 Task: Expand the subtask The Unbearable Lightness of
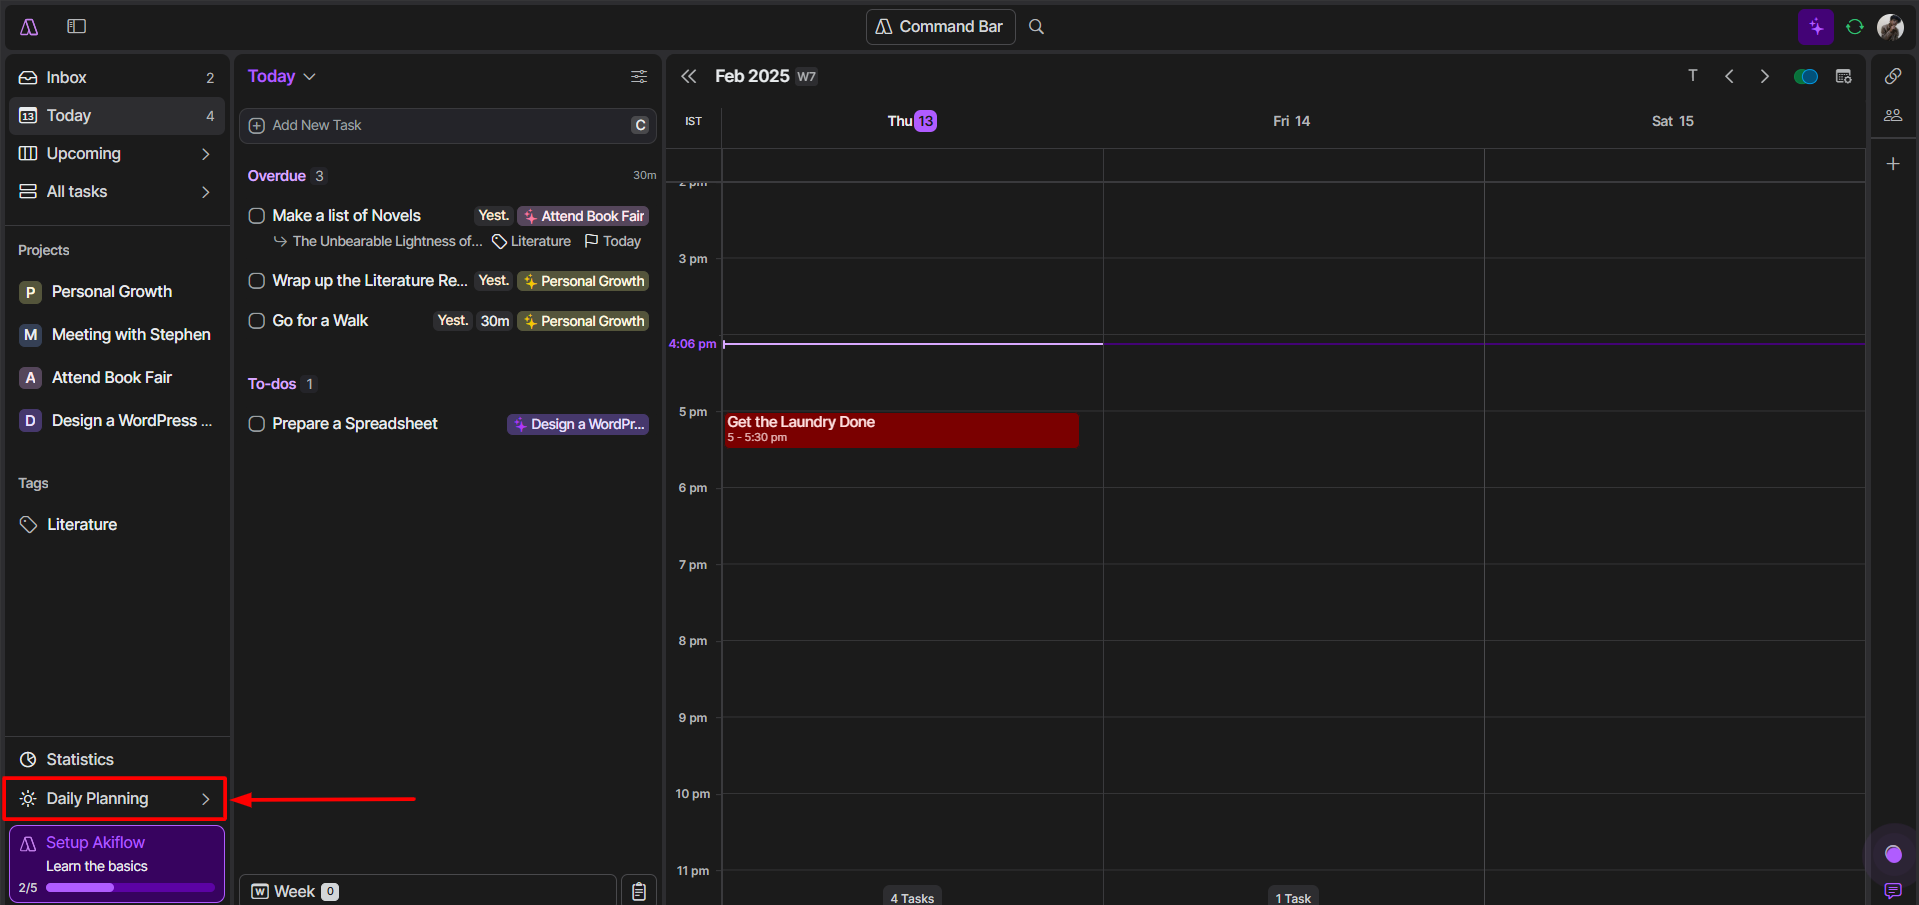(x=377, y=242)
